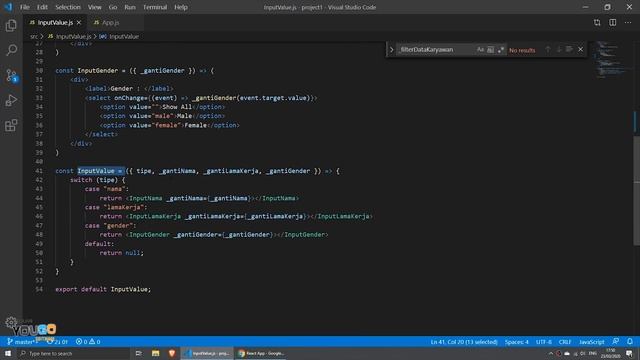
Task: Click the find input containing filterDataKaryawan
Action: point(436,49)
